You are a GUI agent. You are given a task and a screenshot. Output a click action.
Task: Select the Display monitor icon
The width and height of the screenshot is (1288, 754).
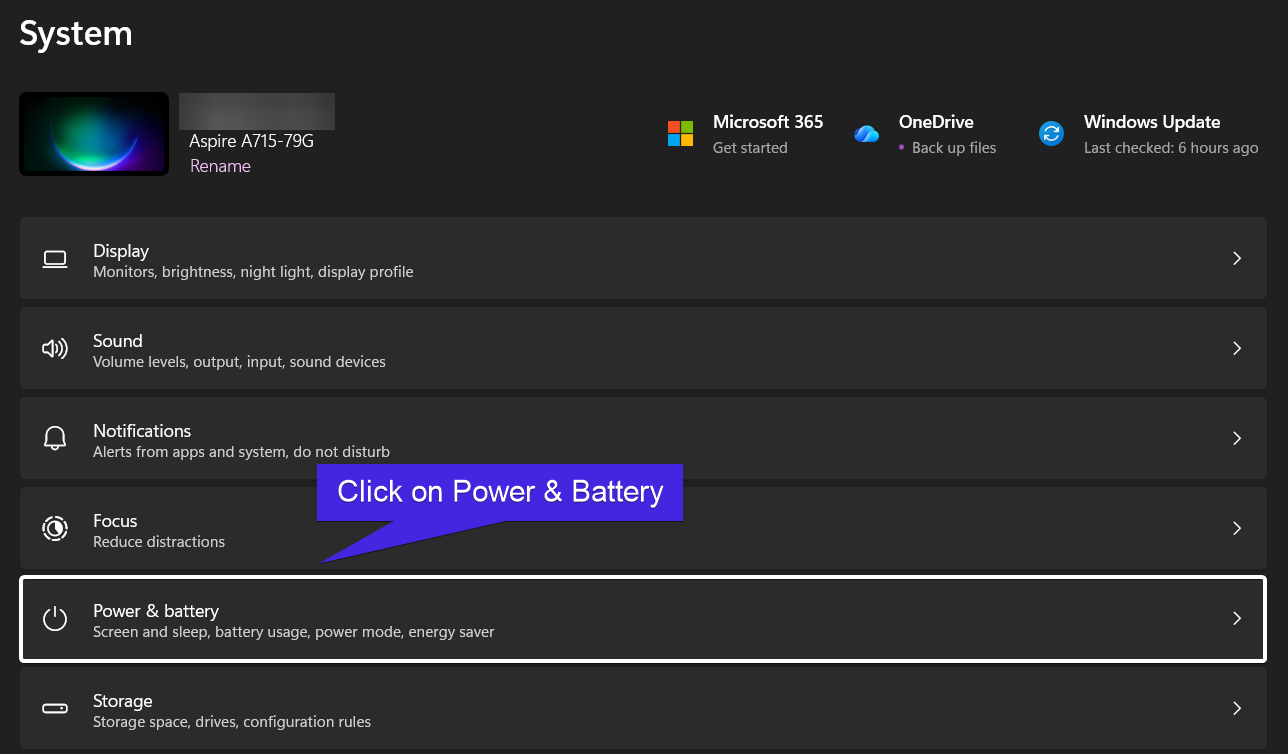[x=55, y=258]
